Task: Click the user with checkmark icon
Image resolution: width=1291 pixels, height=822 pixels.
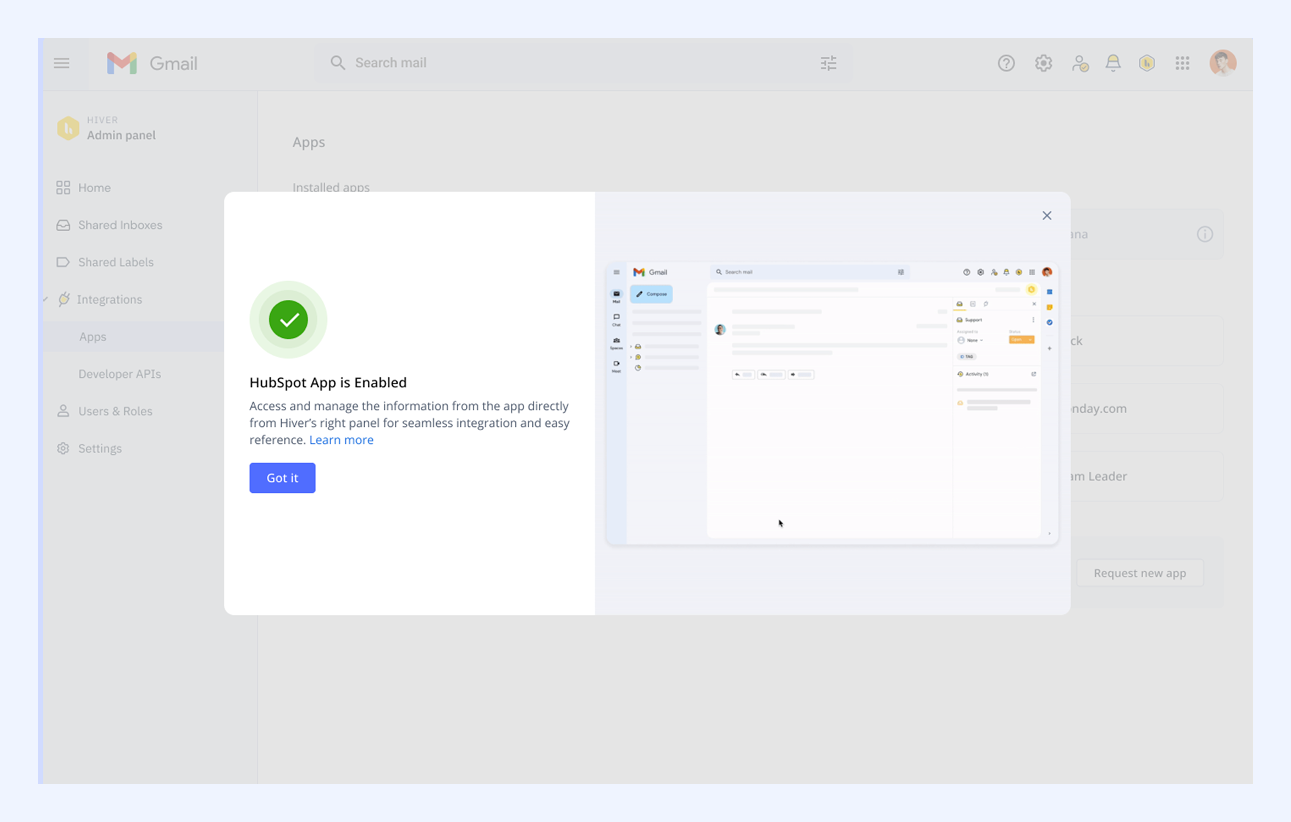Action: point(1080,63)
